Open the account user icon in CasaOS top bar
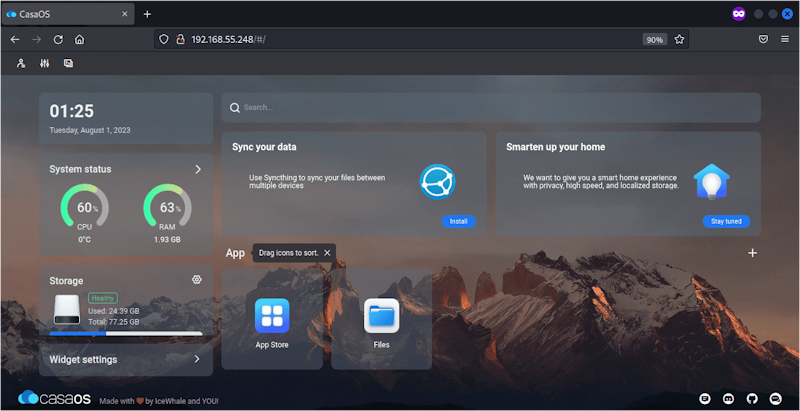This screenshot has width=800, height=411. click(x=21, y=63)
